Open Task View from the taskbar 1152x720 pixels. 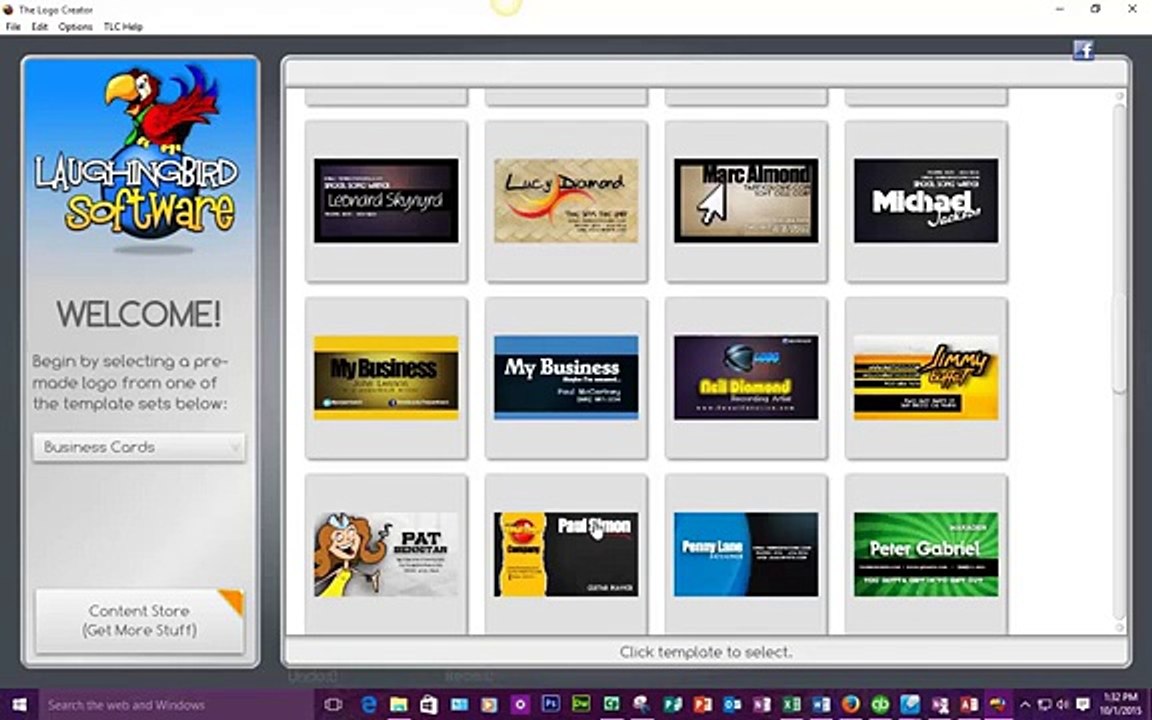click(x=333, y=705)
